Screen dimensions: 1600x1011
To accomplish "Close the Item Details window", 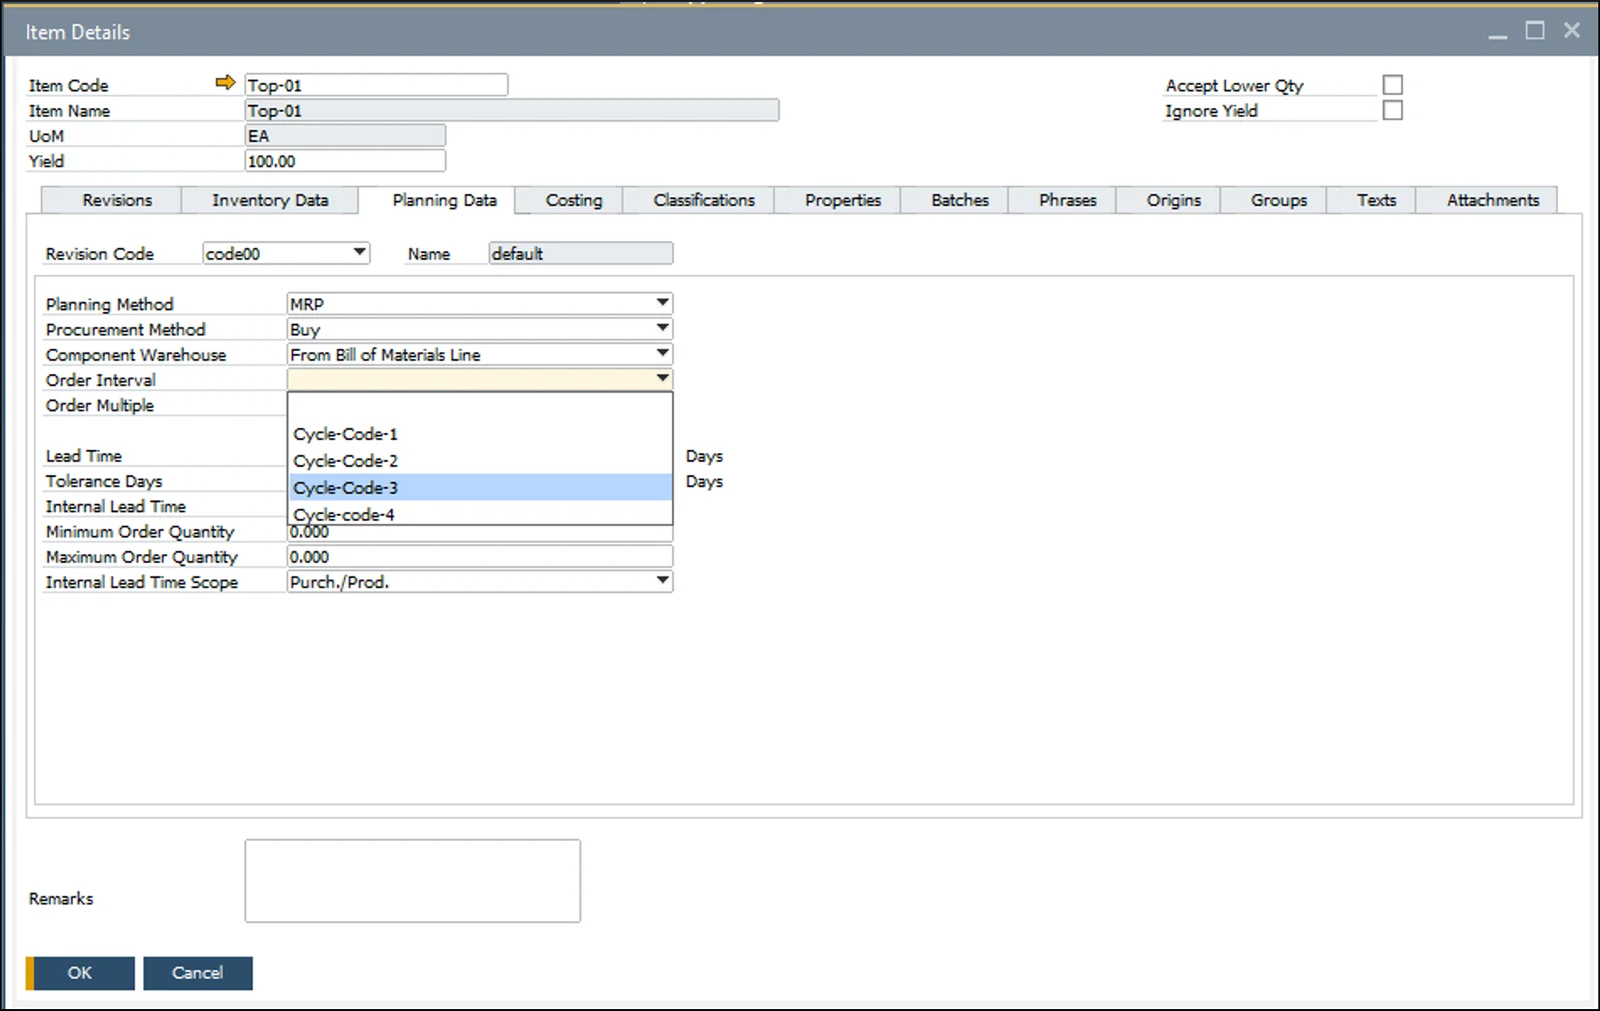I will (1572, 31).
